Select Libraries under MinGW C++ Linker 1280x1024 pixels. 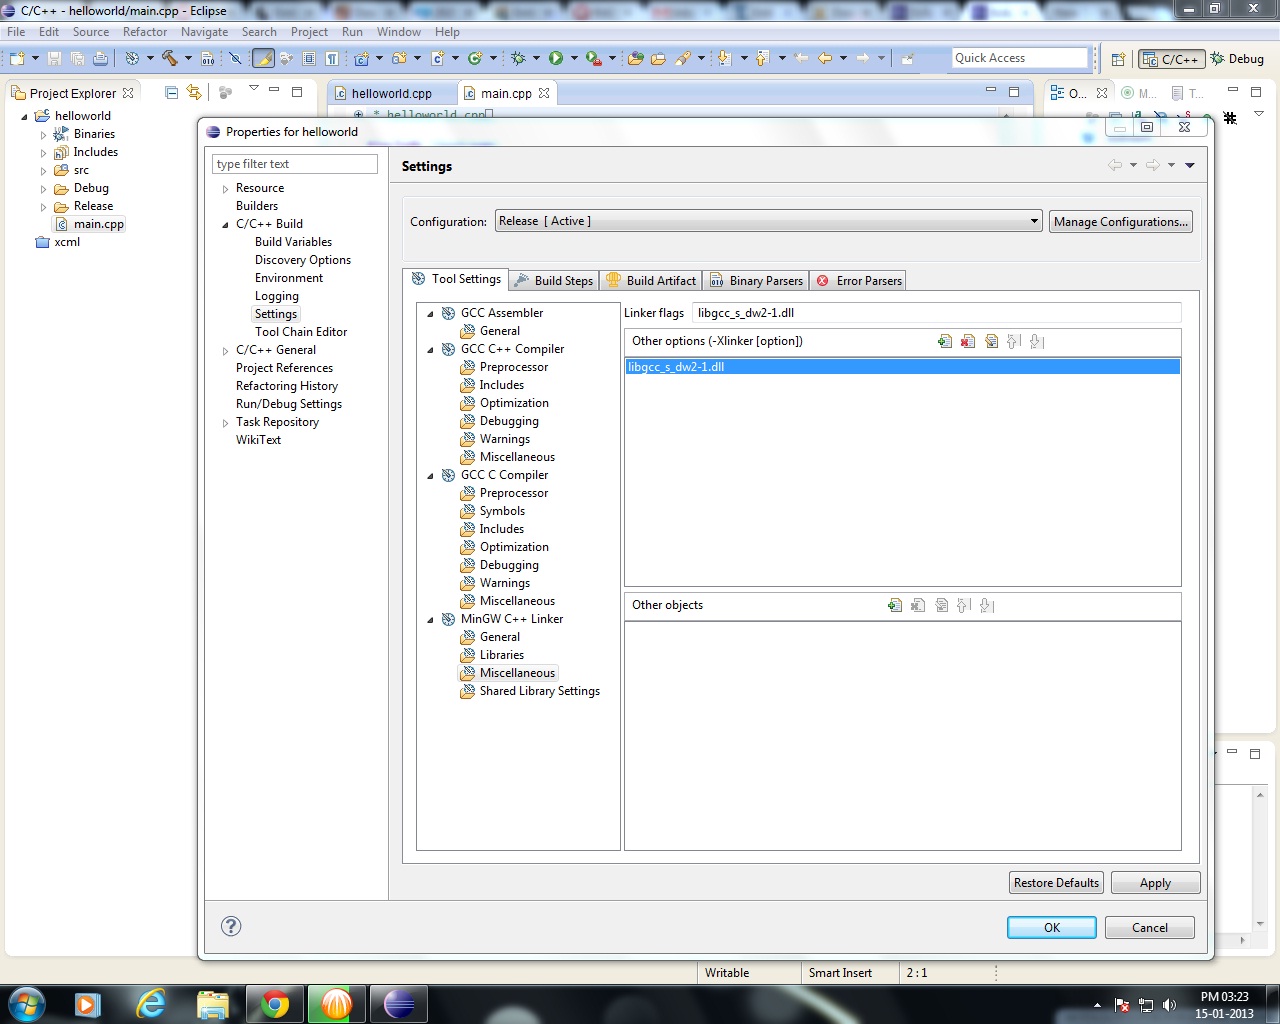(x=501, y=655)
